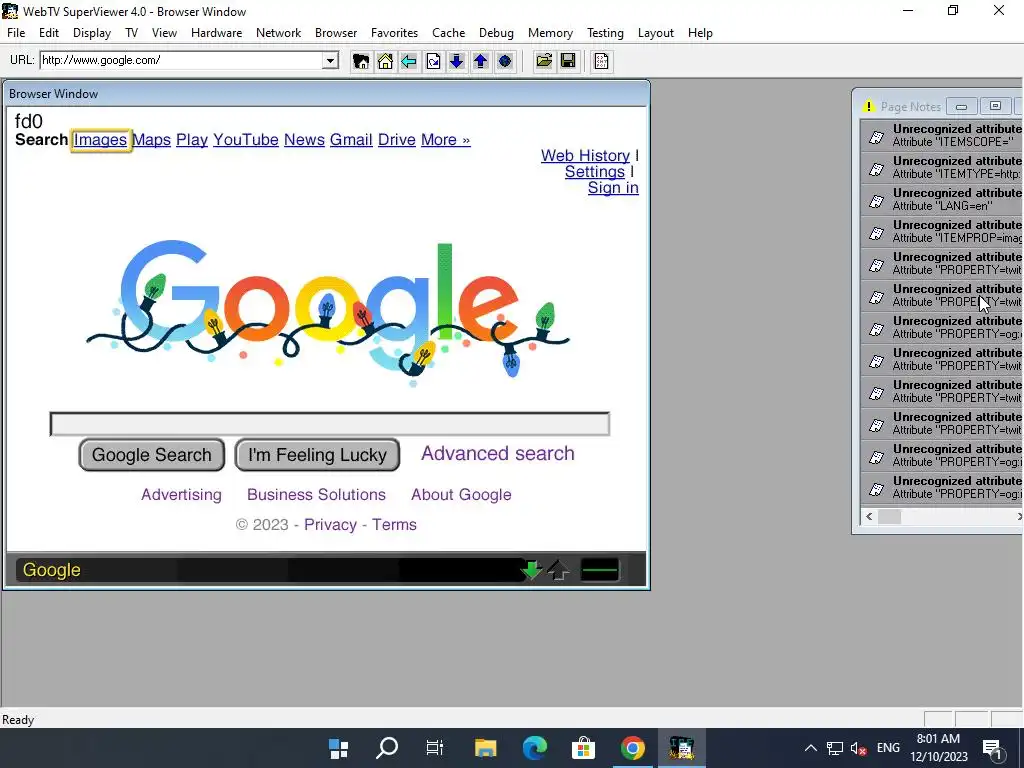Click the blue globe toolbar icon
This screenshot has width=1024, height=768.
(504, 61)
